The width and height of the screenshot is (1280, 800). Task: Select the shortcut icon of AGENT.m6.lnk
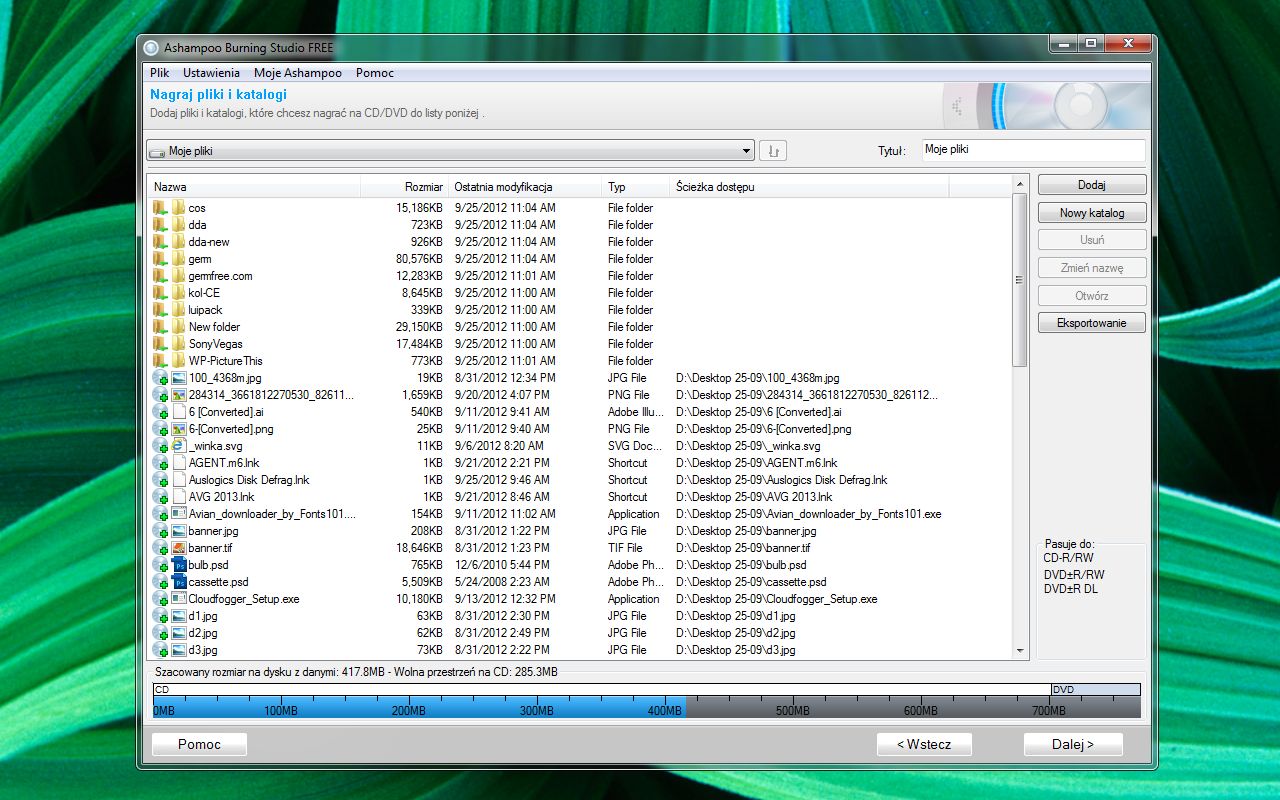coord(179,463)
